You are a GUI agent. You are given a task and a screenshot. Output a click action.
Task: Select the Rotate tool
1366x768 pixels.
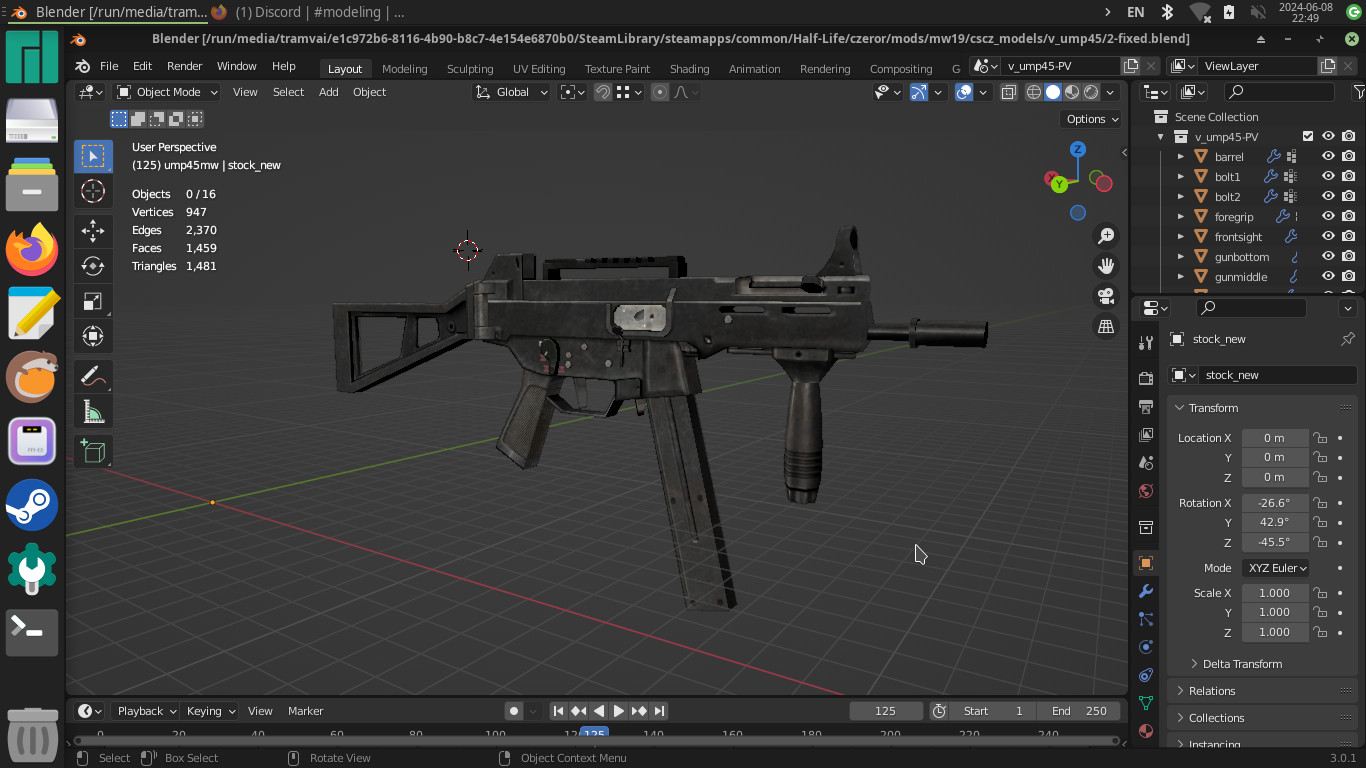click(x=93, y=266)
